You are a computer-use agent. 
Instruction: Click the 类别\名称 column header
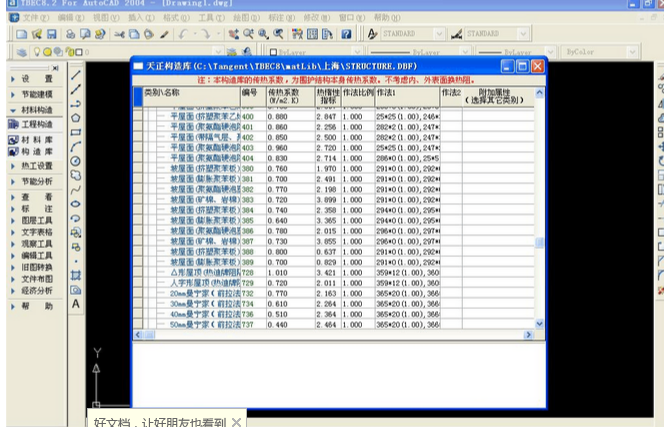pos(192,97)
